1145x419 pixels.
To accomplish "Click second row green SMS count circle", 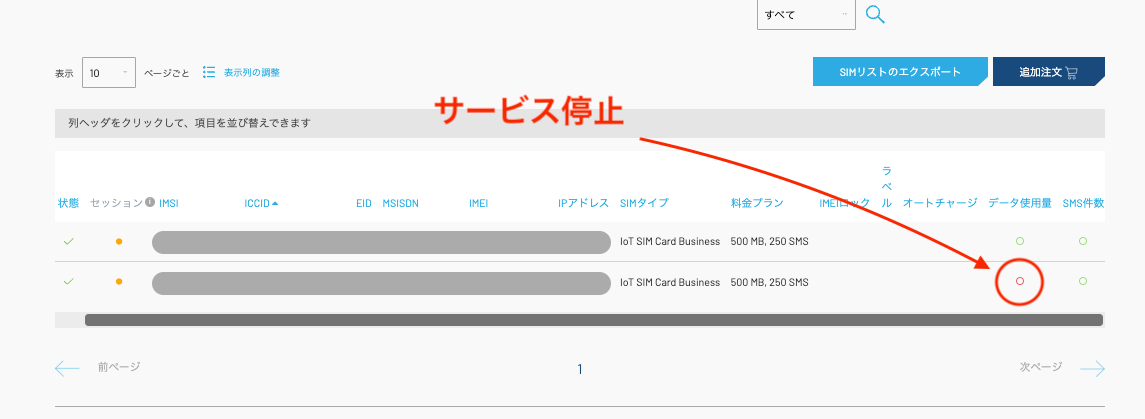I will (1083, 281).
